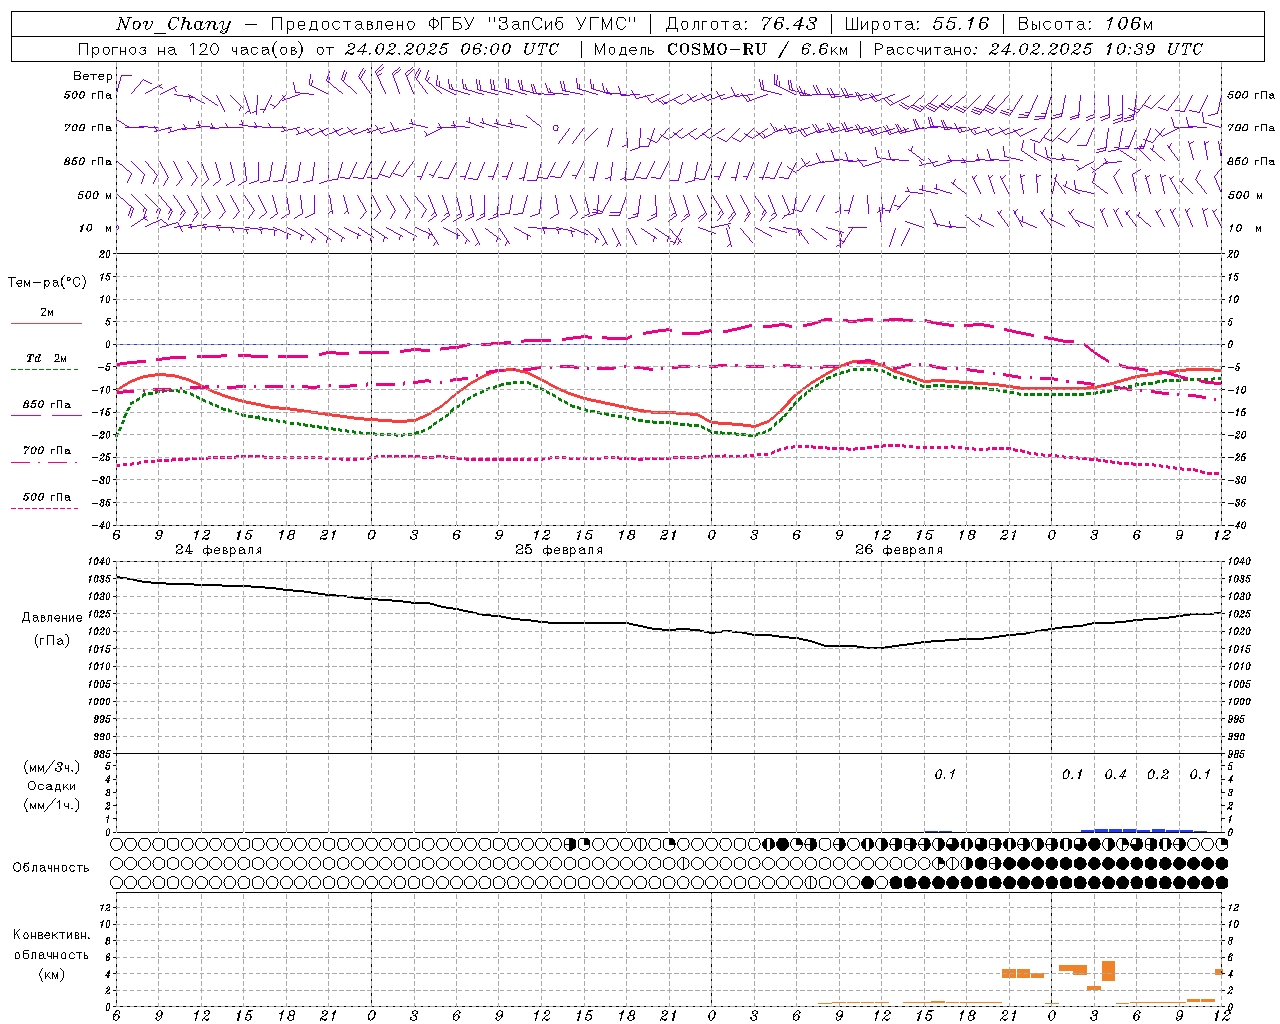Click the forecast start "24.02.2025 06:00 UTC"
Screen dimensions: 1280x1024
click(452, 49)
